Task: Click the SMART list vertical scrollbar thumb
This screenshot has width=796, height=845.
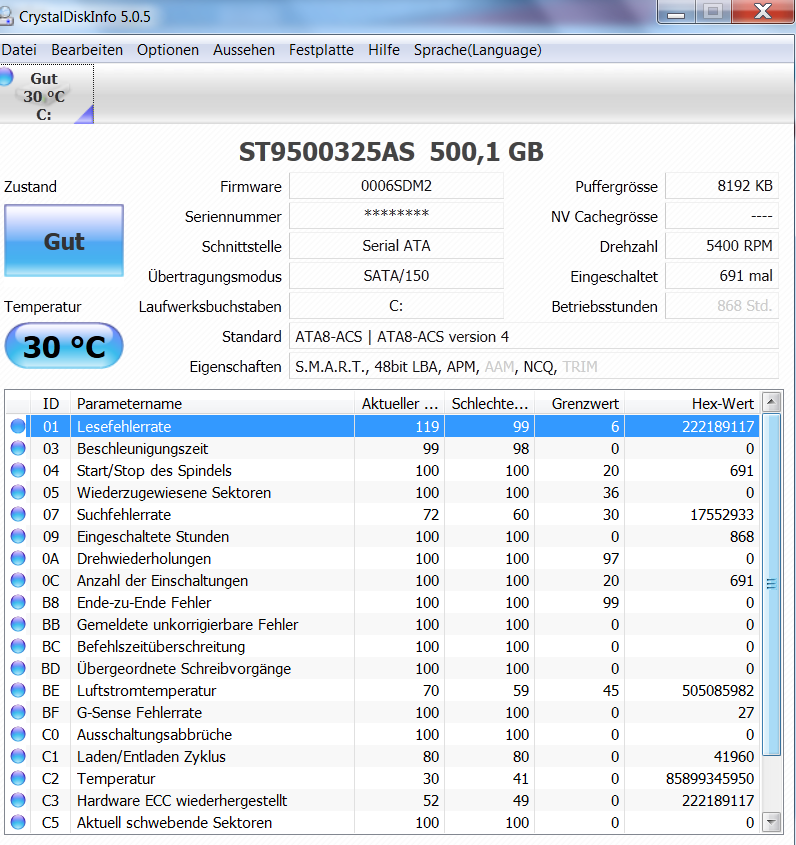Action: coord(772,585)
